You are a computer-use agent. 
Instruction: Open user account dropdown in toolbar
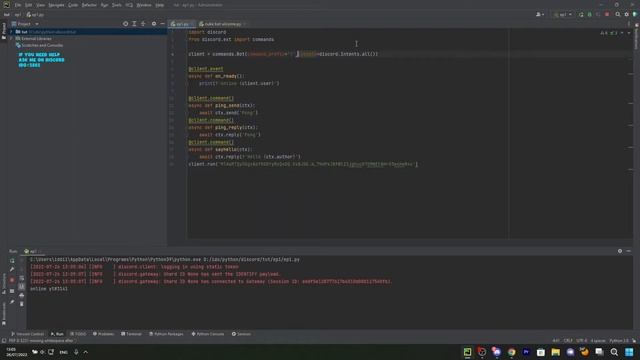tap(540, 14)
